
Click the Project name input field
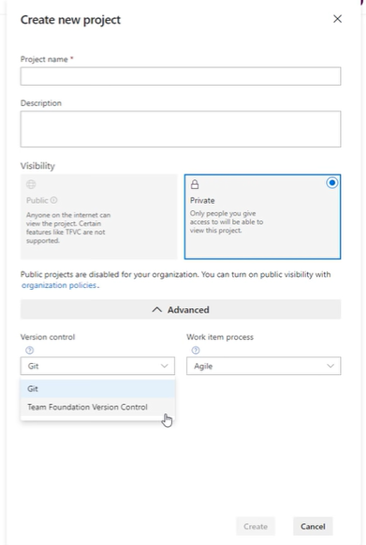[180, 76]
